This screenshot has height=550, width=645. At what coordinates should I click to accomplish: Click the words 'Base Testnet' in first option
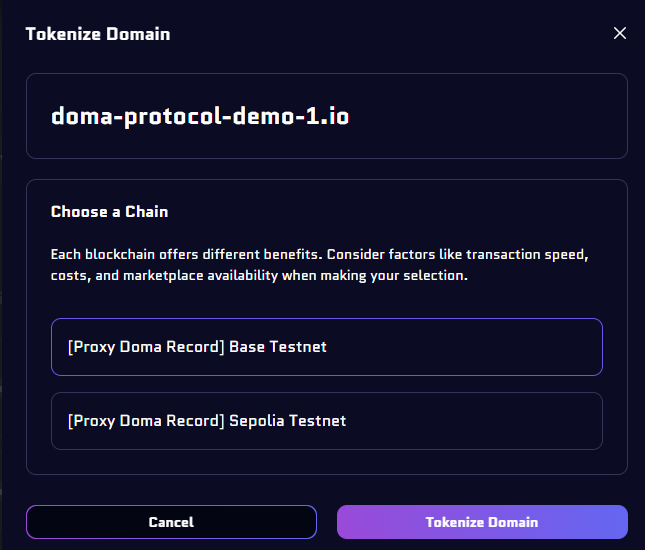click(x=278, y=347)
